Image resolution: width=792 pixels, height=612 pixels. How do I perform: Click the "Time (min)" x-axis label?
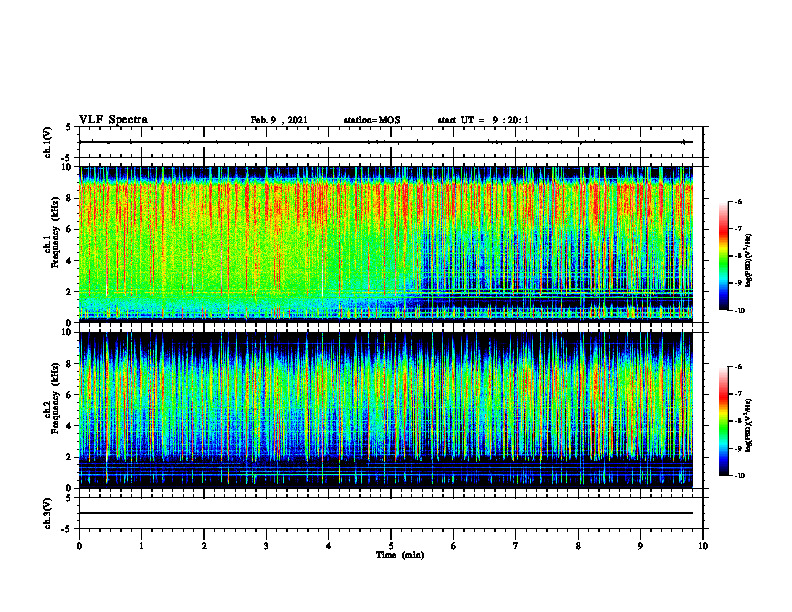[x=400, y=555]
